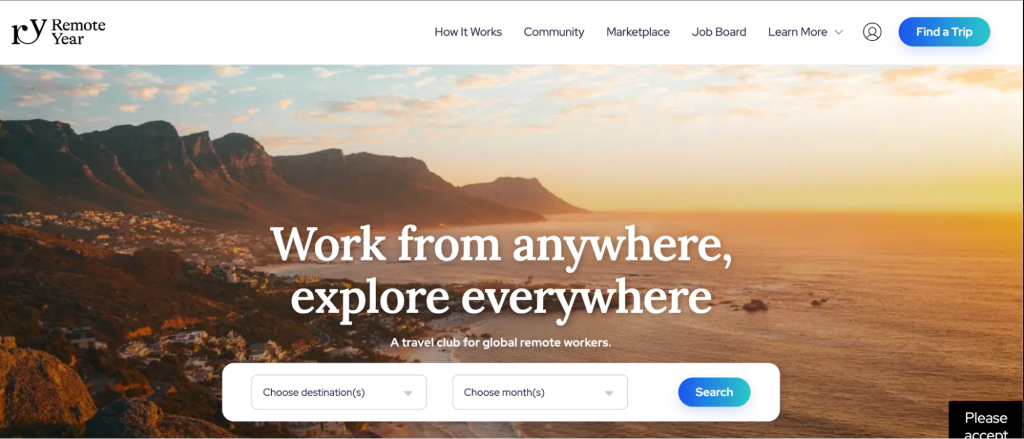
Task: Open the Choose destination(s) dropdown field
Action: [x=339, y=392]
